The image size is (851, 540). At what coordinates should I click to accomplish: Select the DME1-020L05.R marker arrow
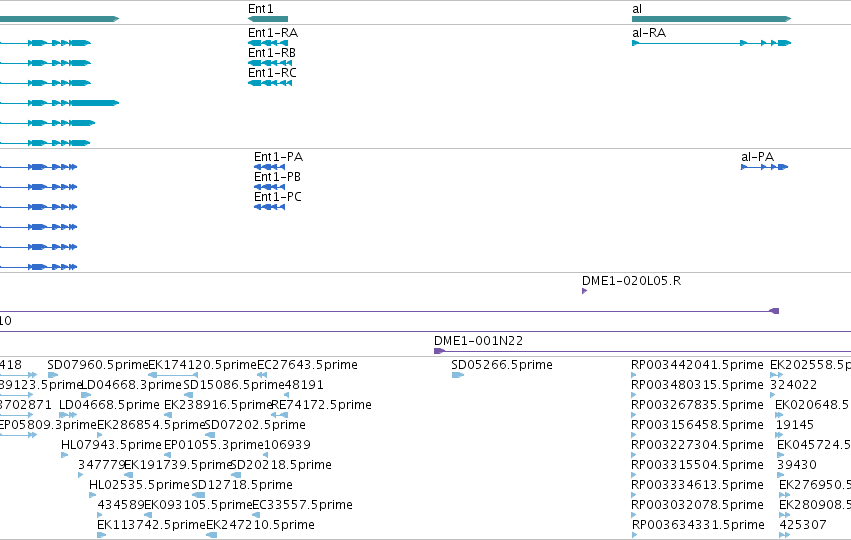(585, 291)
